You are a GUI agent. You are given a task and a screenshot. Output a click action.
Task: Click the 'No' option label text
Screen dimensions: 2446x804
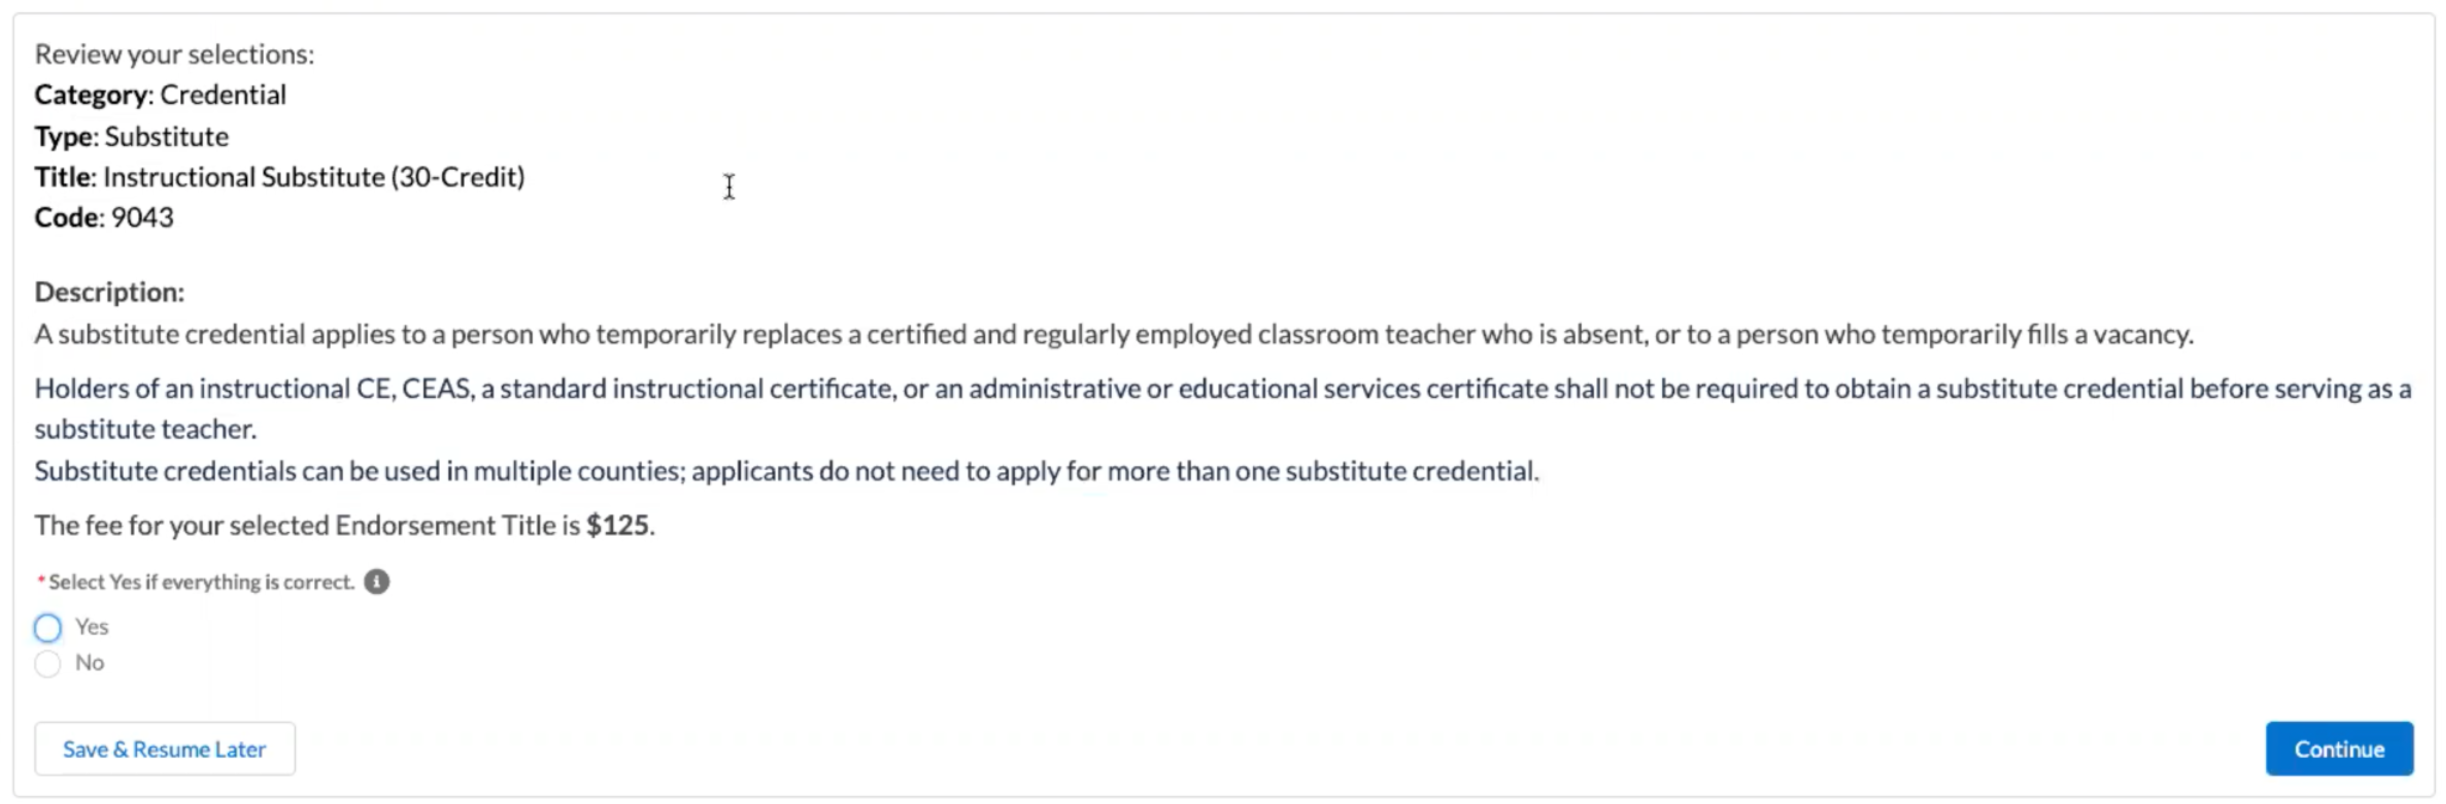(89, 663)
